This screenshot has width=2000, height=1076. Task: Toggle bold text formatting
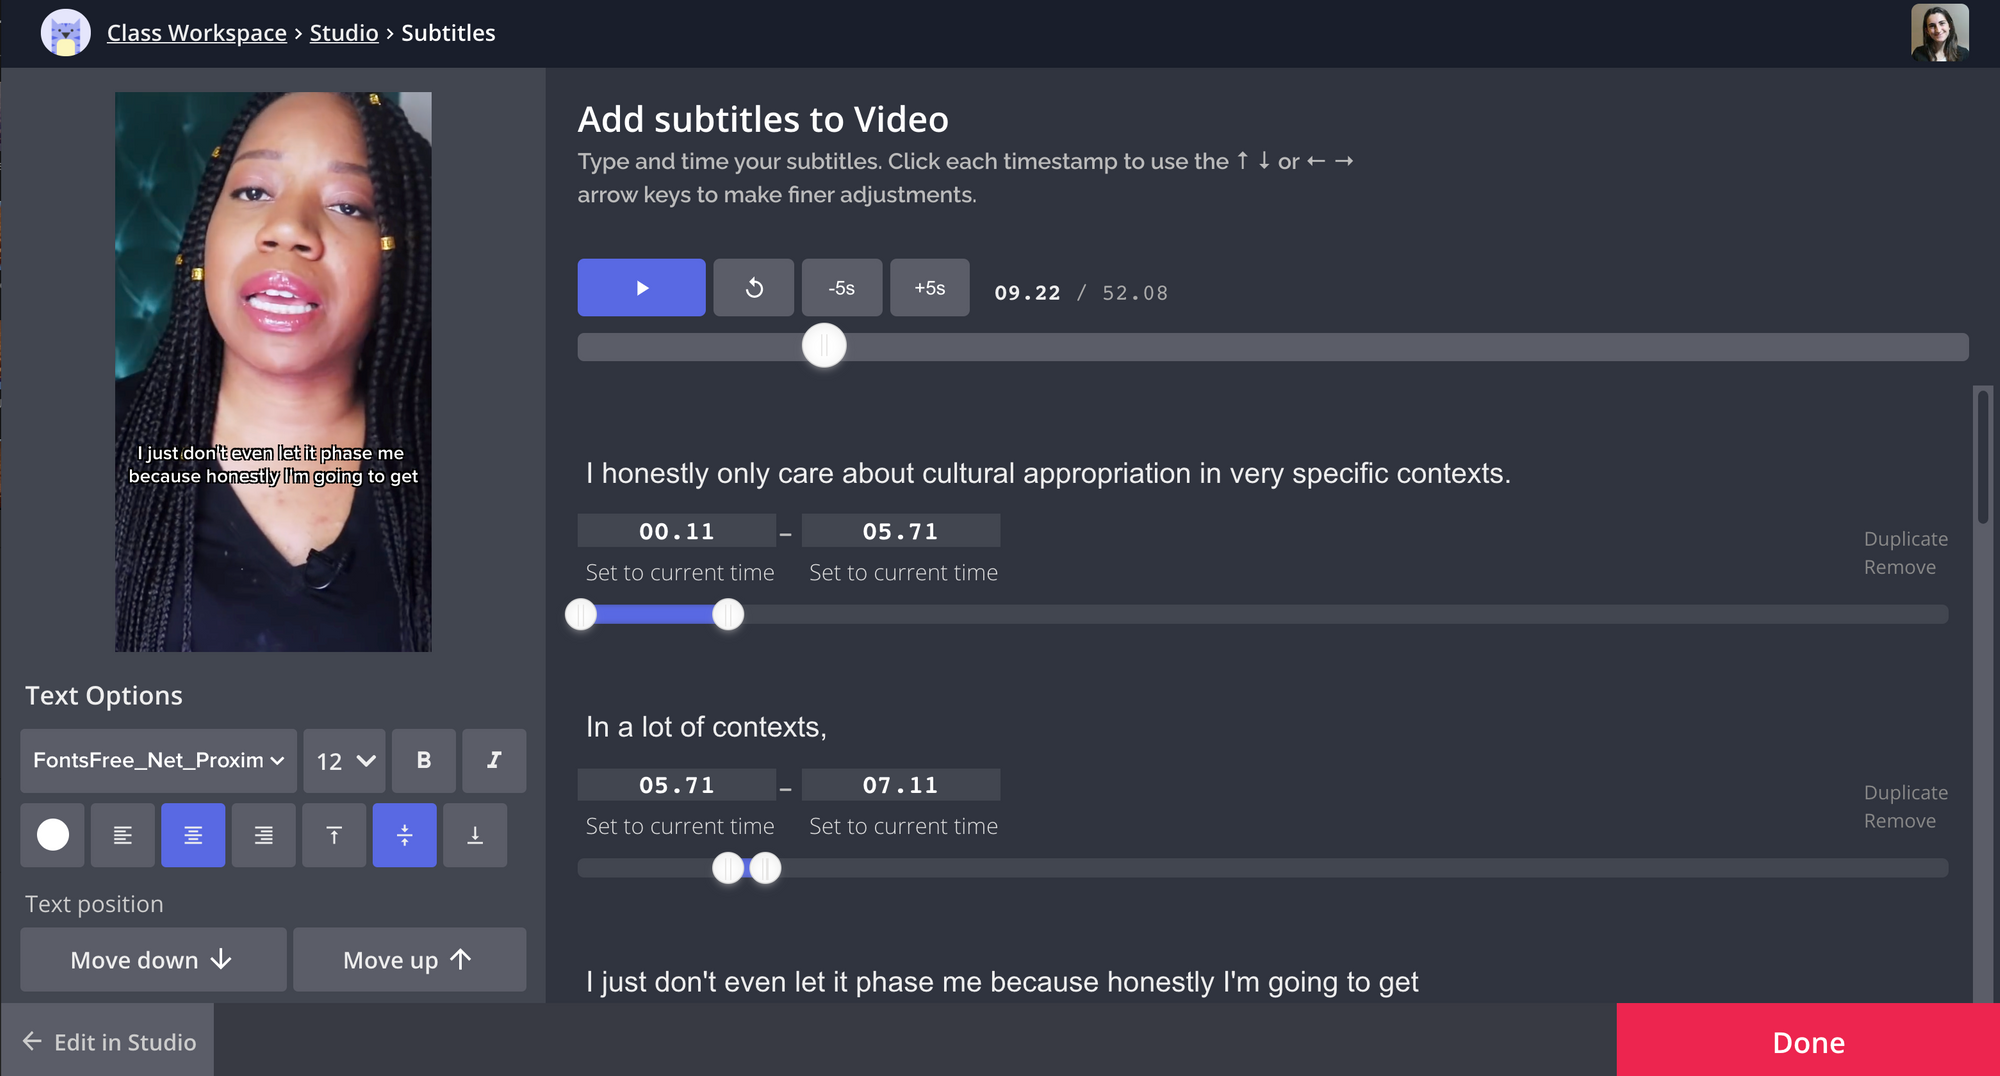point(424,760)
